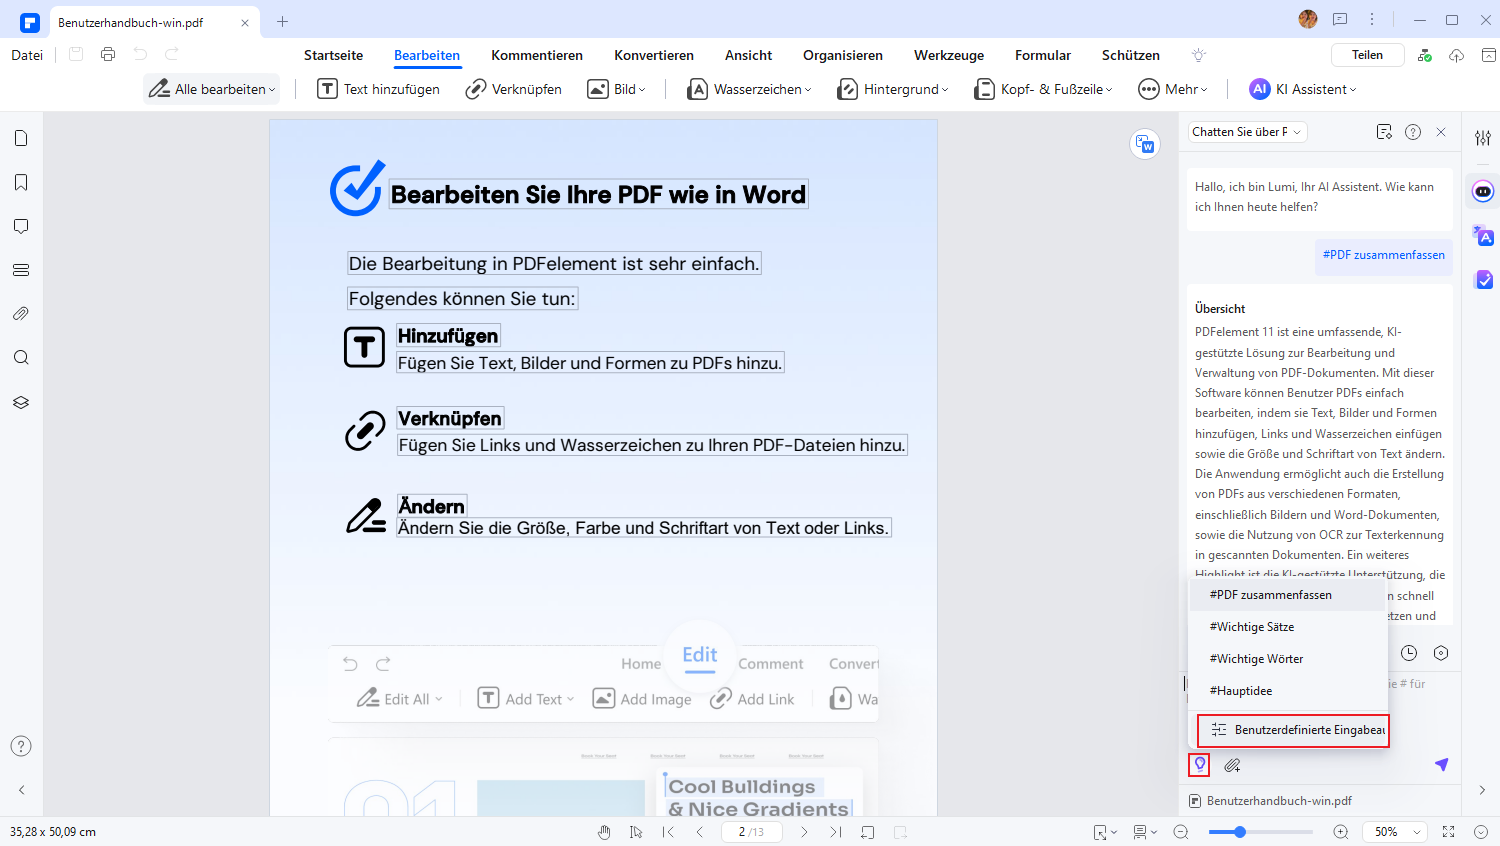This screenshot has width=1500, height=846.
Task: Click the help question mark in left sidebar
Action: (21, 746)
